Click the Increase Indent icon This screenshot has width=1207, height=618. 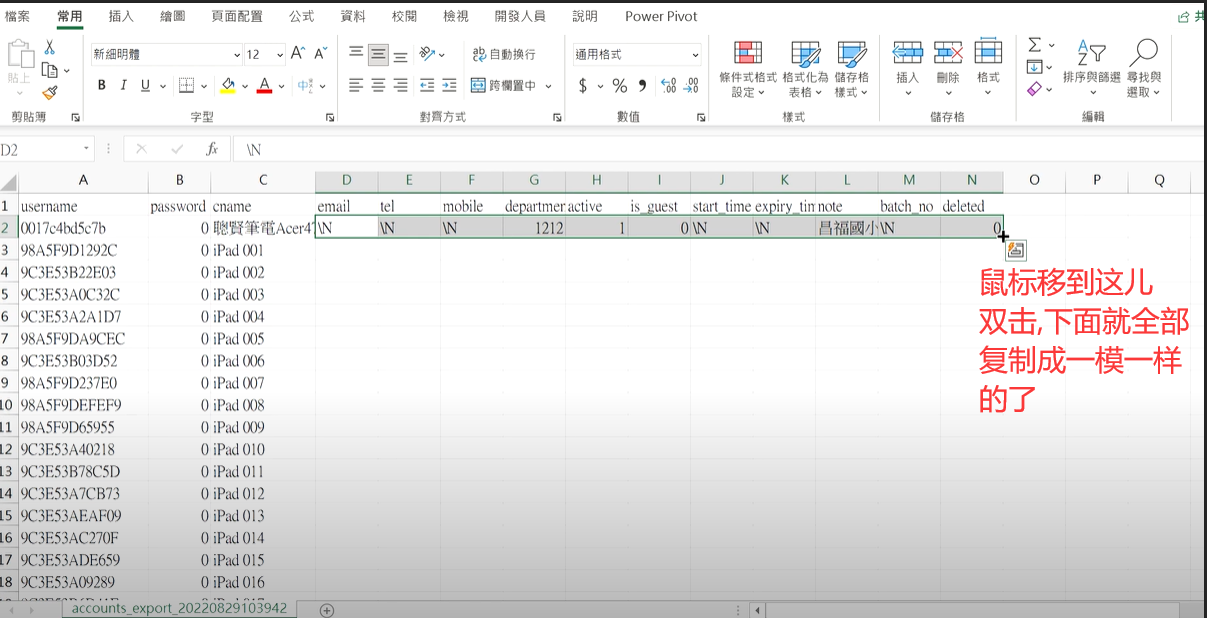point(449,86)
